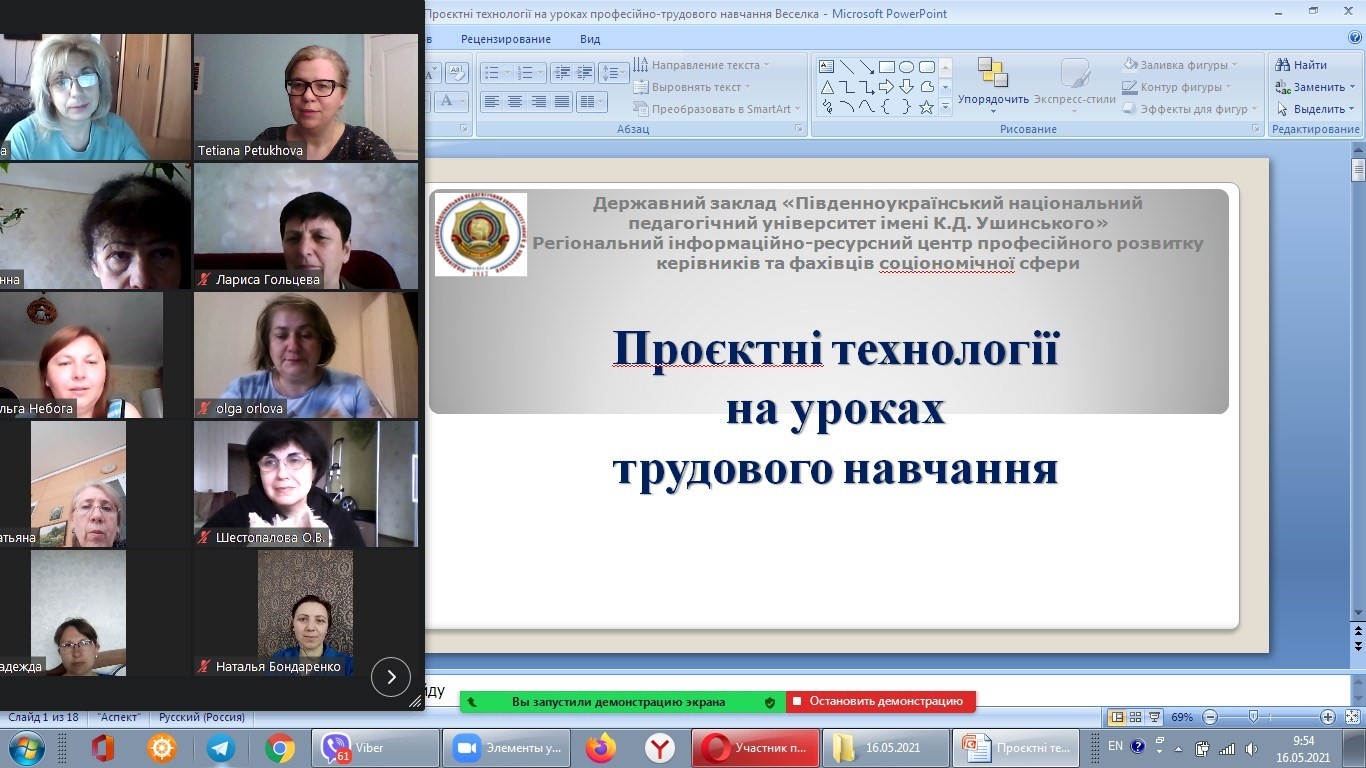1366x768 pixels.
Task: Open the 16.05.2021 folder in taskbar
Action: (x=885, y=748)
